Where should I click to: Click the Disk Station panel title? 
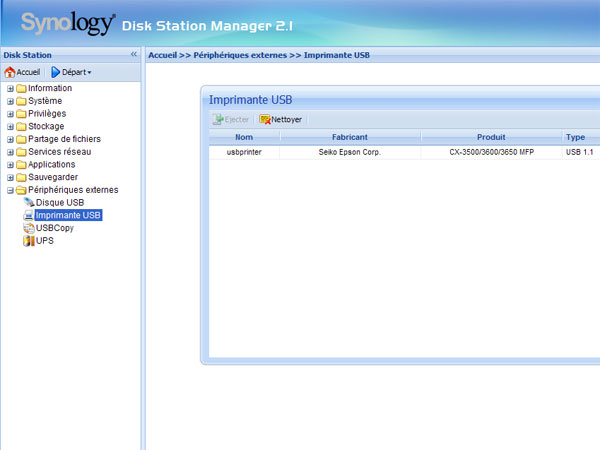point(28,55)
